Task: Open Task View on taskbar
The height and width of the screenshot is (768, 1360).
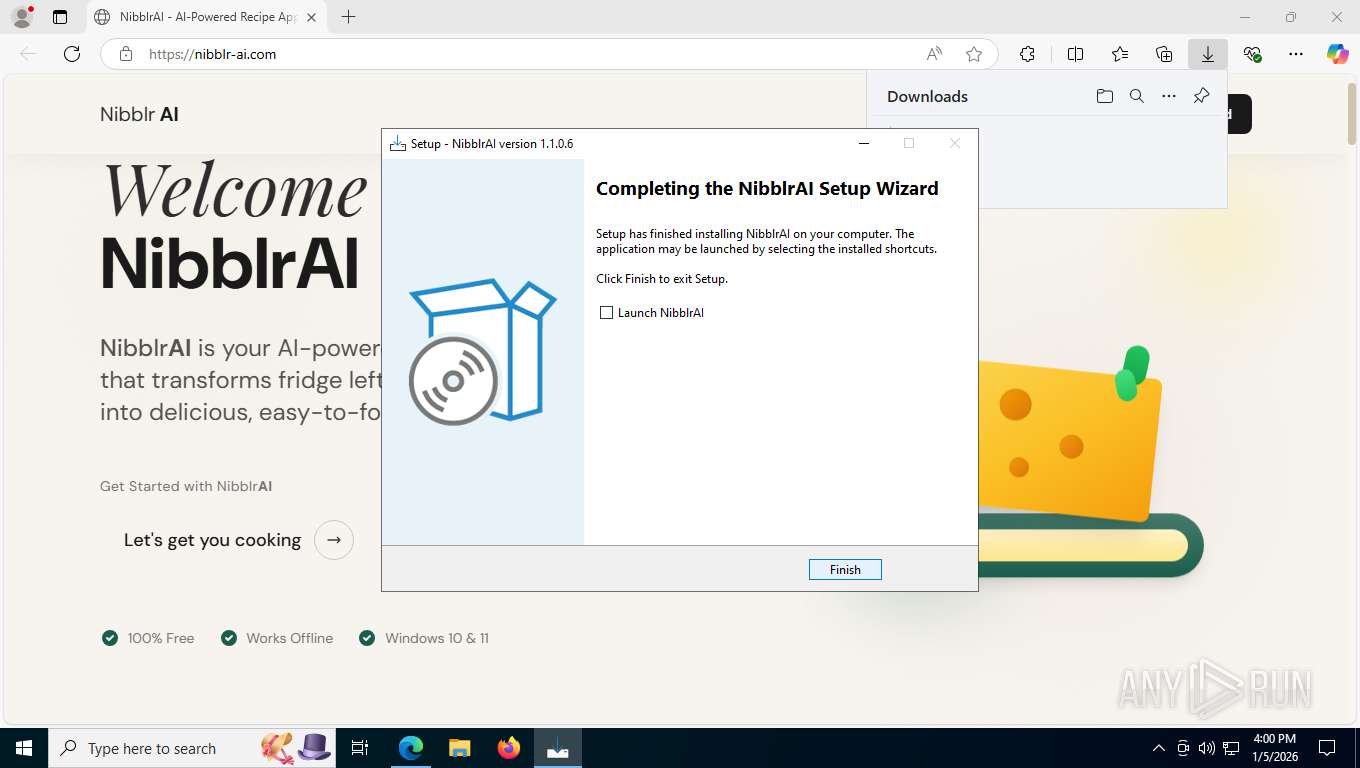Action: [361, 748]
